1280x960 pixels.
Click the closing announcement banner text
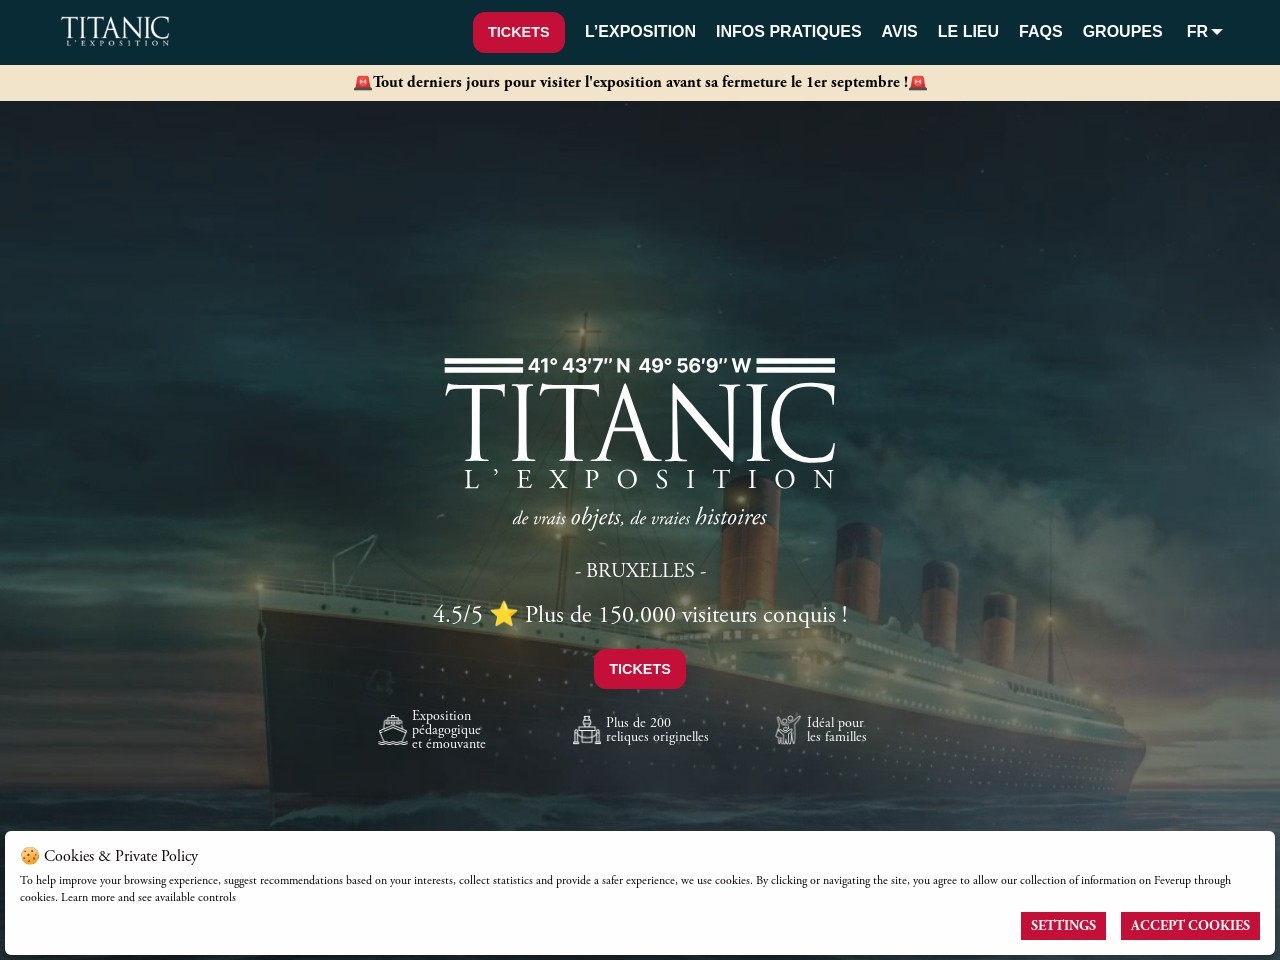(x=640, y=82)
